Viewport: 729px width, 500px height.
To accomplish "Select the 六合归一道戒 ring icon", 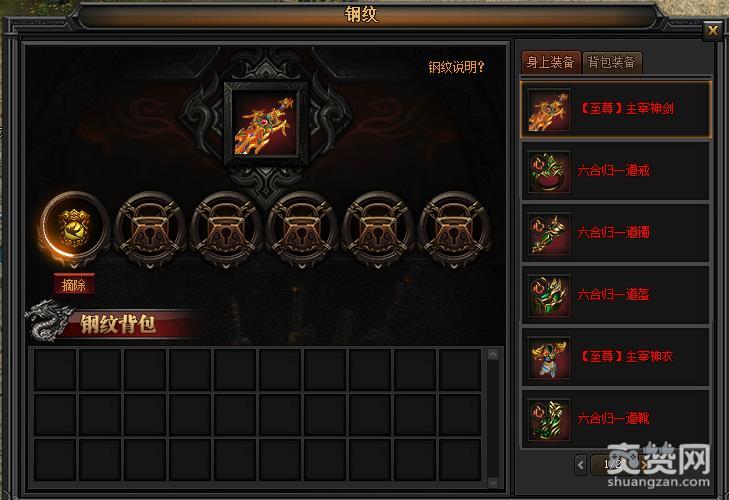I will point(549,171).
